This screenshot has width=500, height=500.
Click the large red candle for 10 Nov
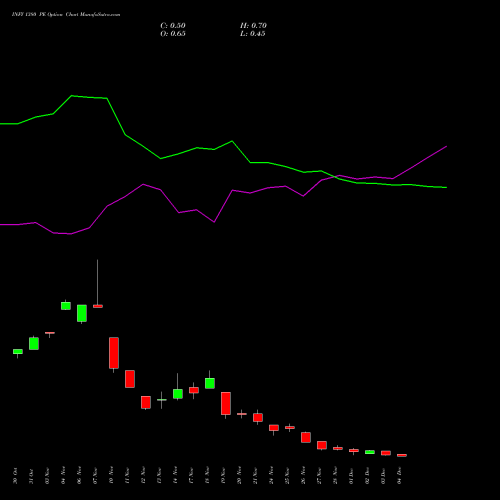114,353
